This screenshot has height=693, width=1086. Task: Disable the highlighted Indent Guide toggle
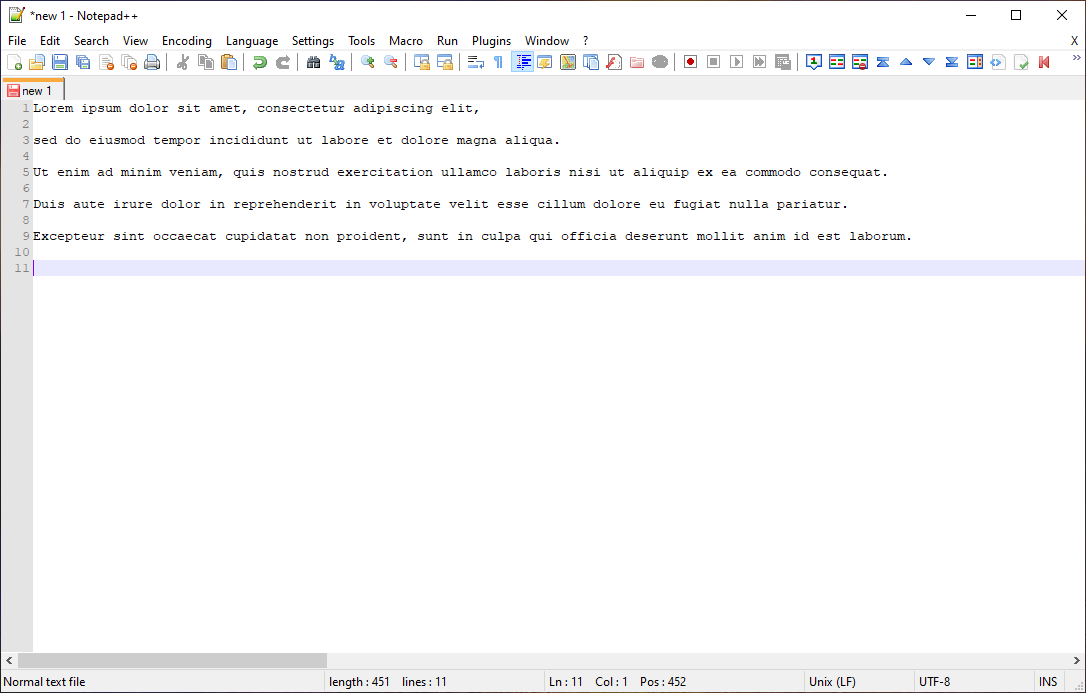pyautogui.click(x=522, y=62)
